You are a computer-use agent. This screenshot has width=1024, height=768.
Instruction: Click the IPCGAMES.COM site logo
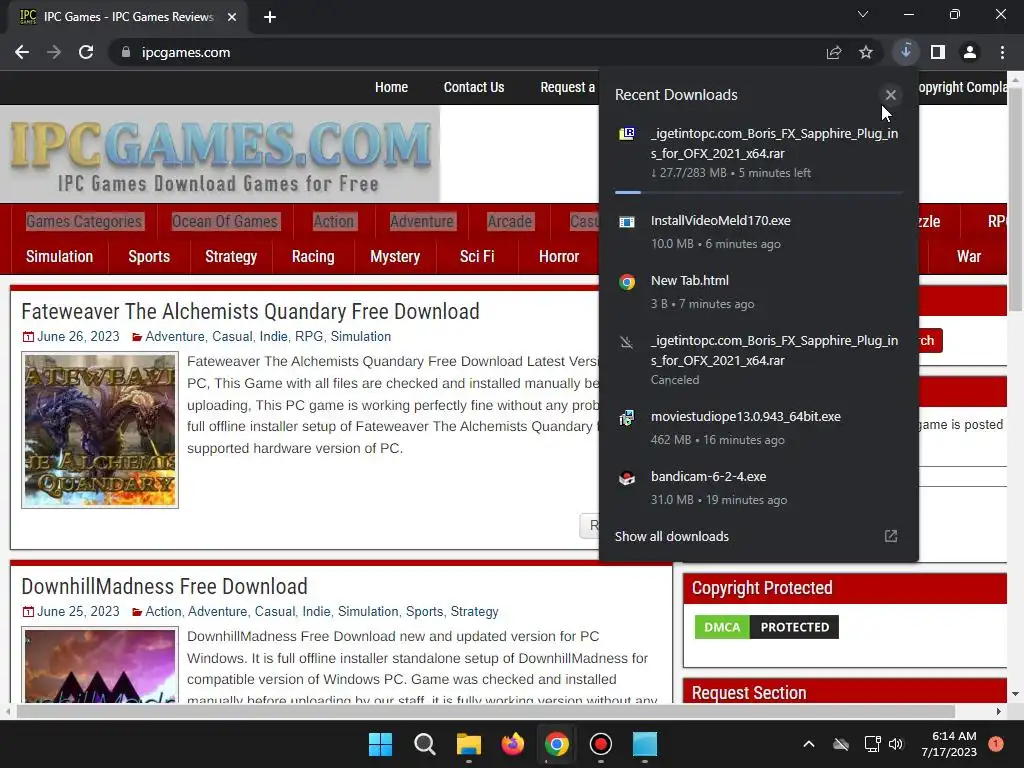[x=220, y=154]
